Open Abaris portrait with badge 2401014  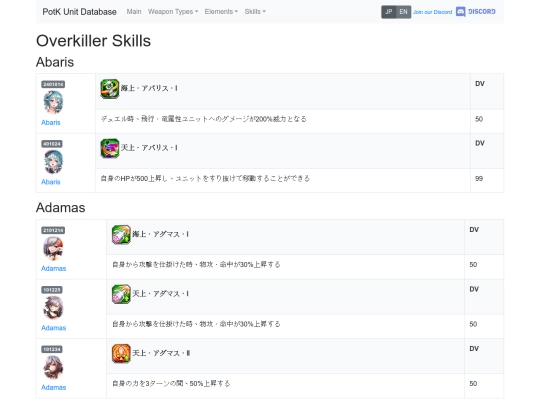(x=53, y=102)
